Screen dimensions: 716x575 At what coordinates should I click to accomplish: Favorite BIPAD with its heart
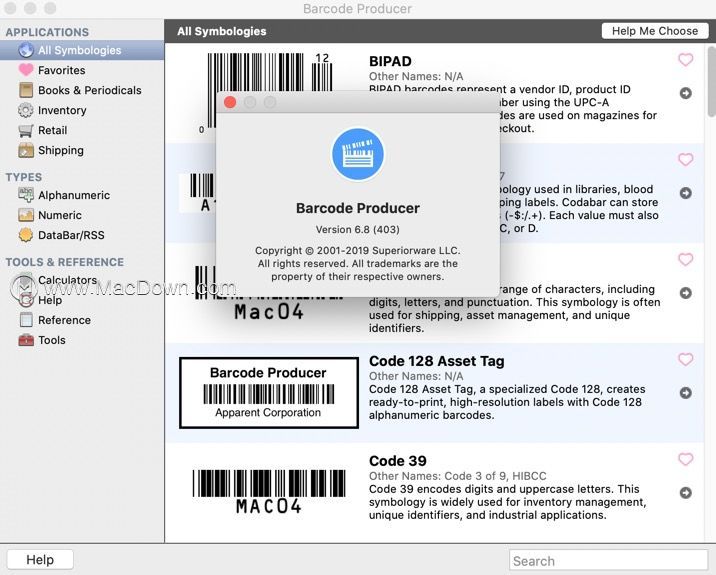pyautogui.click(x=685, y=60)
